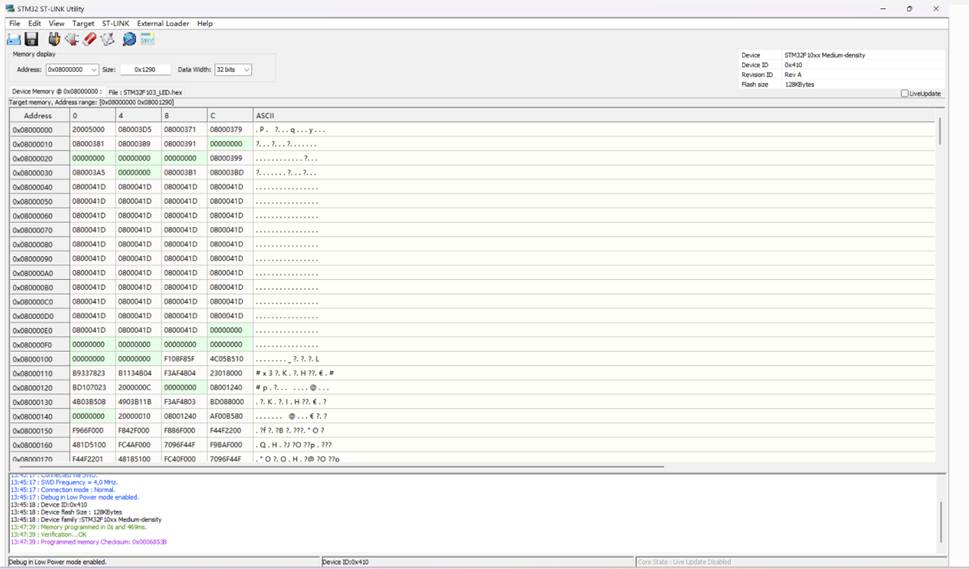Image resolution: width=969 pixels, height=569 pixels.
Task: Click the Program verify globe icon
Action: [x=129, y=40]
